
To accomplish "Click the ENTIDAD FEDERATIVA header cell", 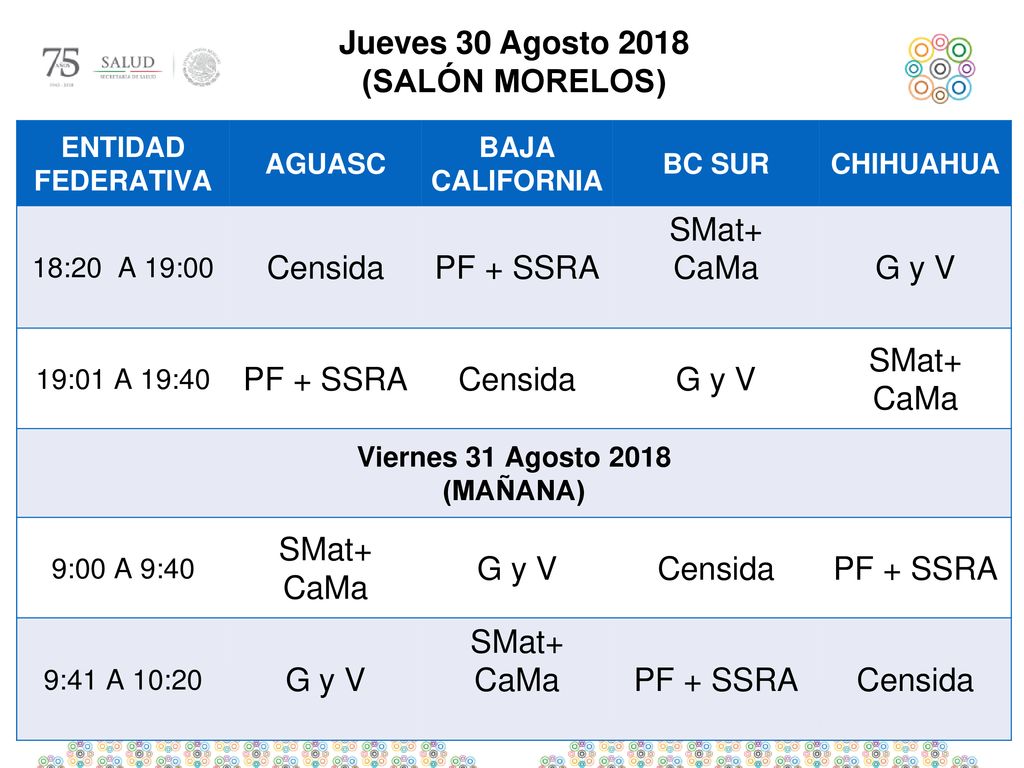I will (x=123, y=164).
